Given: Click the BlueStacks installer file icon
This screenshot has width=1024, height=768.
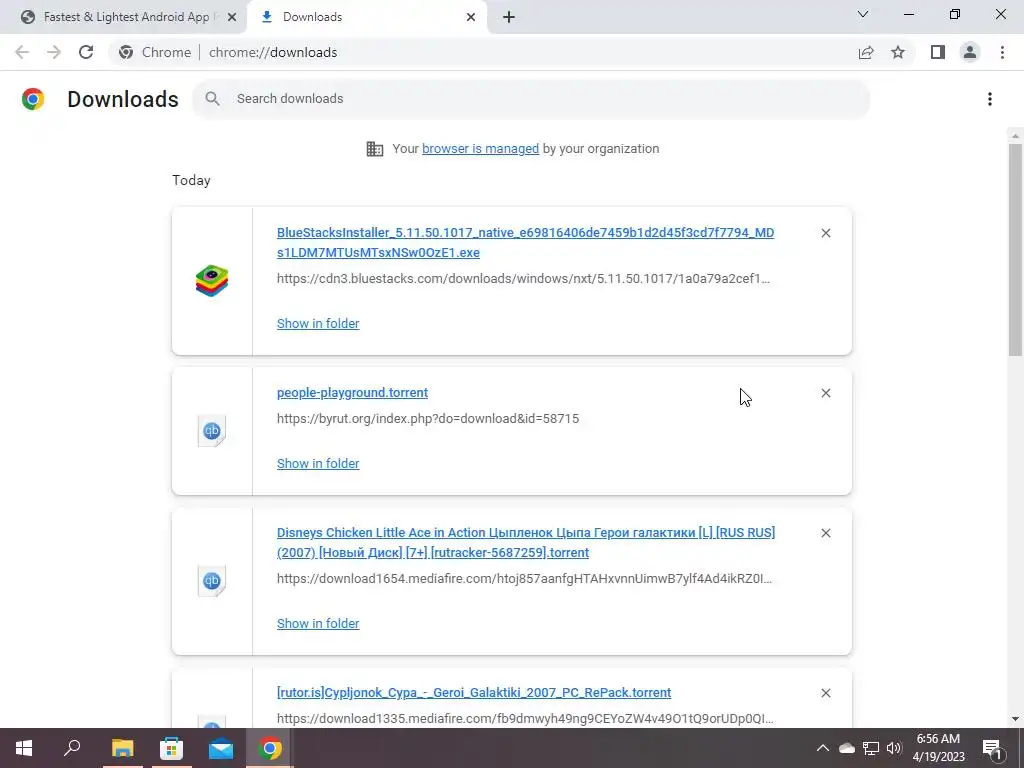Looking at the screenshot, I should coord(212,281).
